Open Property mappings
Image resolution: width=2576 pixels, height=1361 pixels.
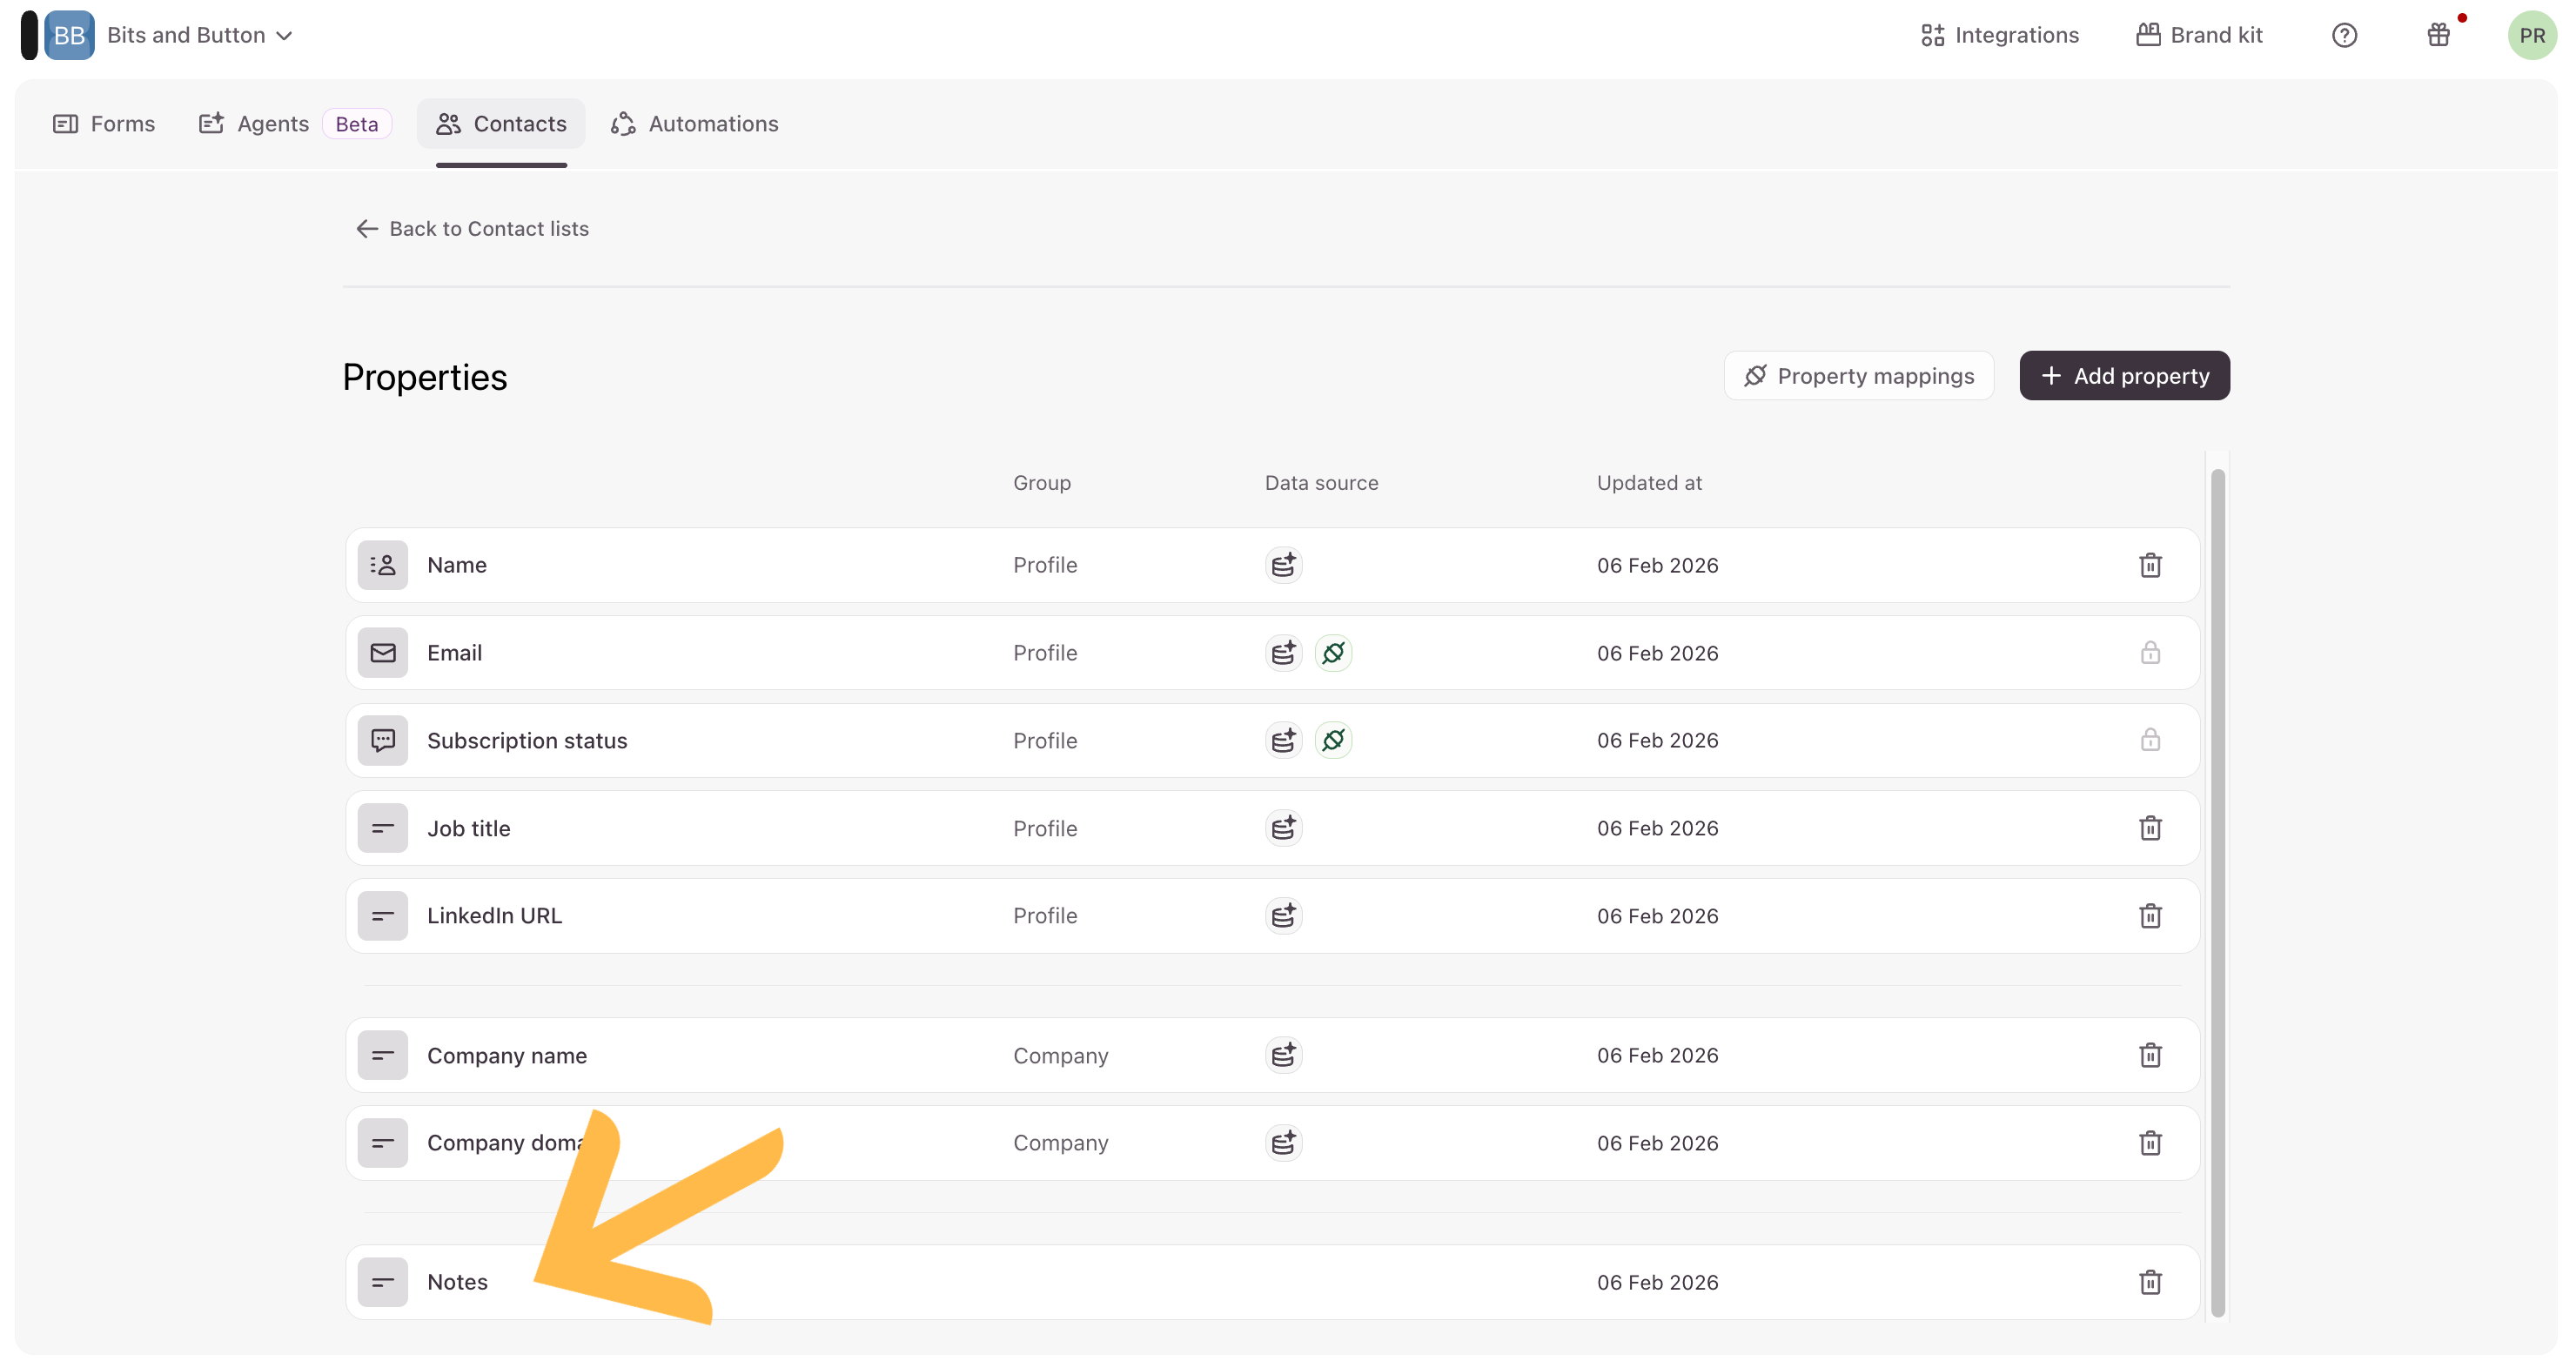(x=1858, y=376)
